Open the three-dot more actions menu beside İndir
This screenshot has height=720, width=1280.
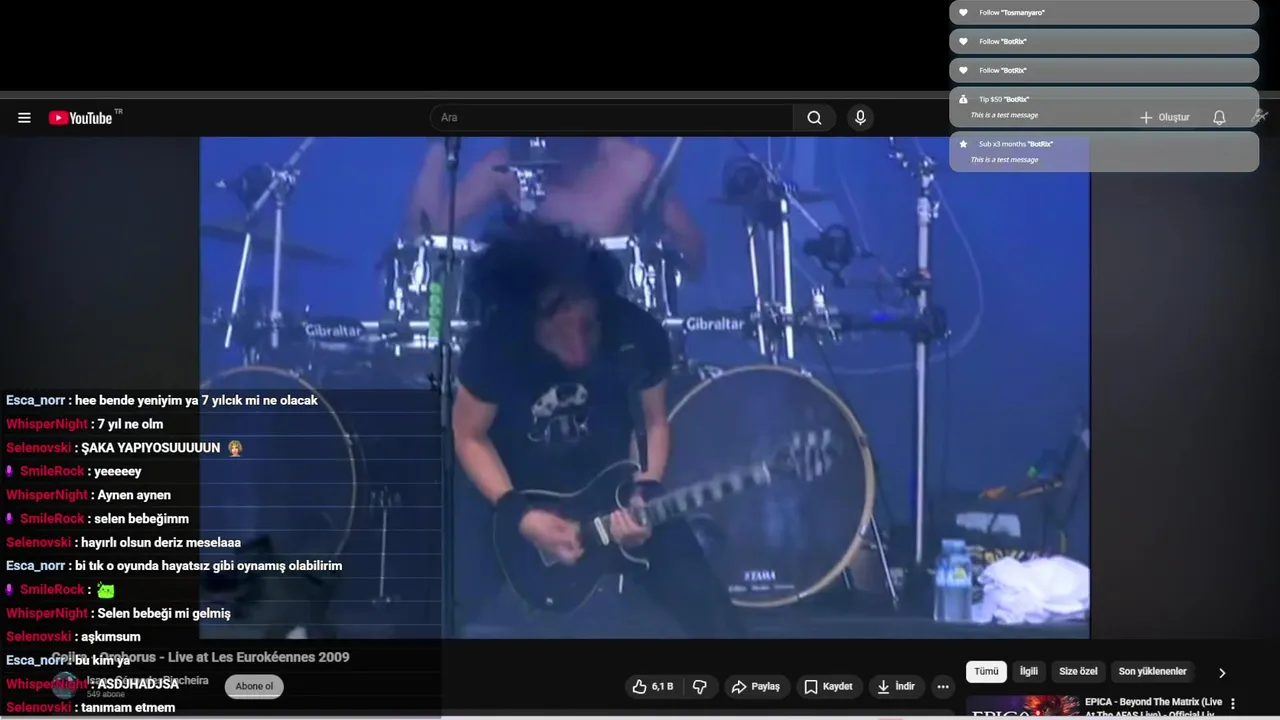(942, 687)
